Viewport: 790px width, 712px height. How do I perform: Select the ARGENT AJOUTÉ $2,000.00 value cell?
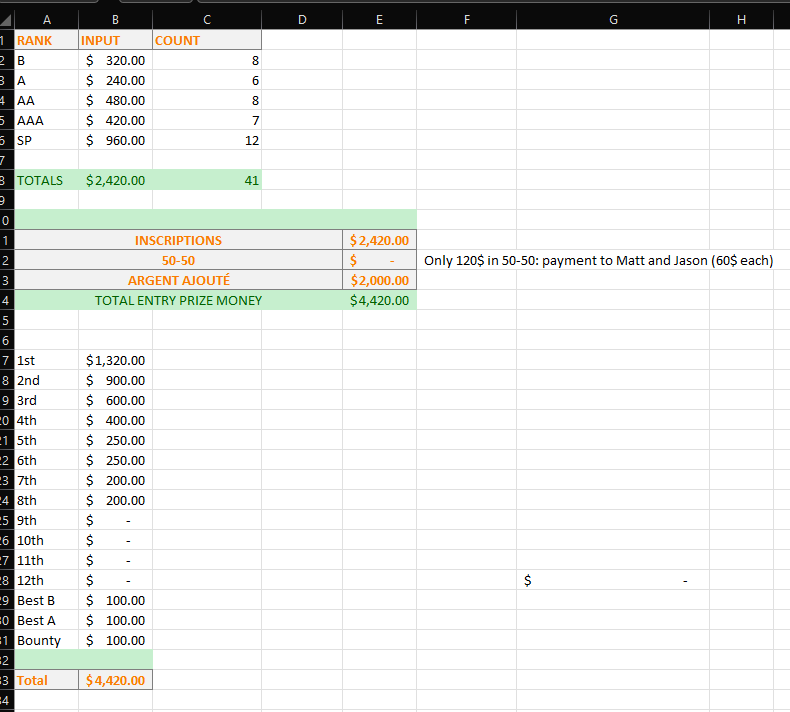(x=379, y=281)
